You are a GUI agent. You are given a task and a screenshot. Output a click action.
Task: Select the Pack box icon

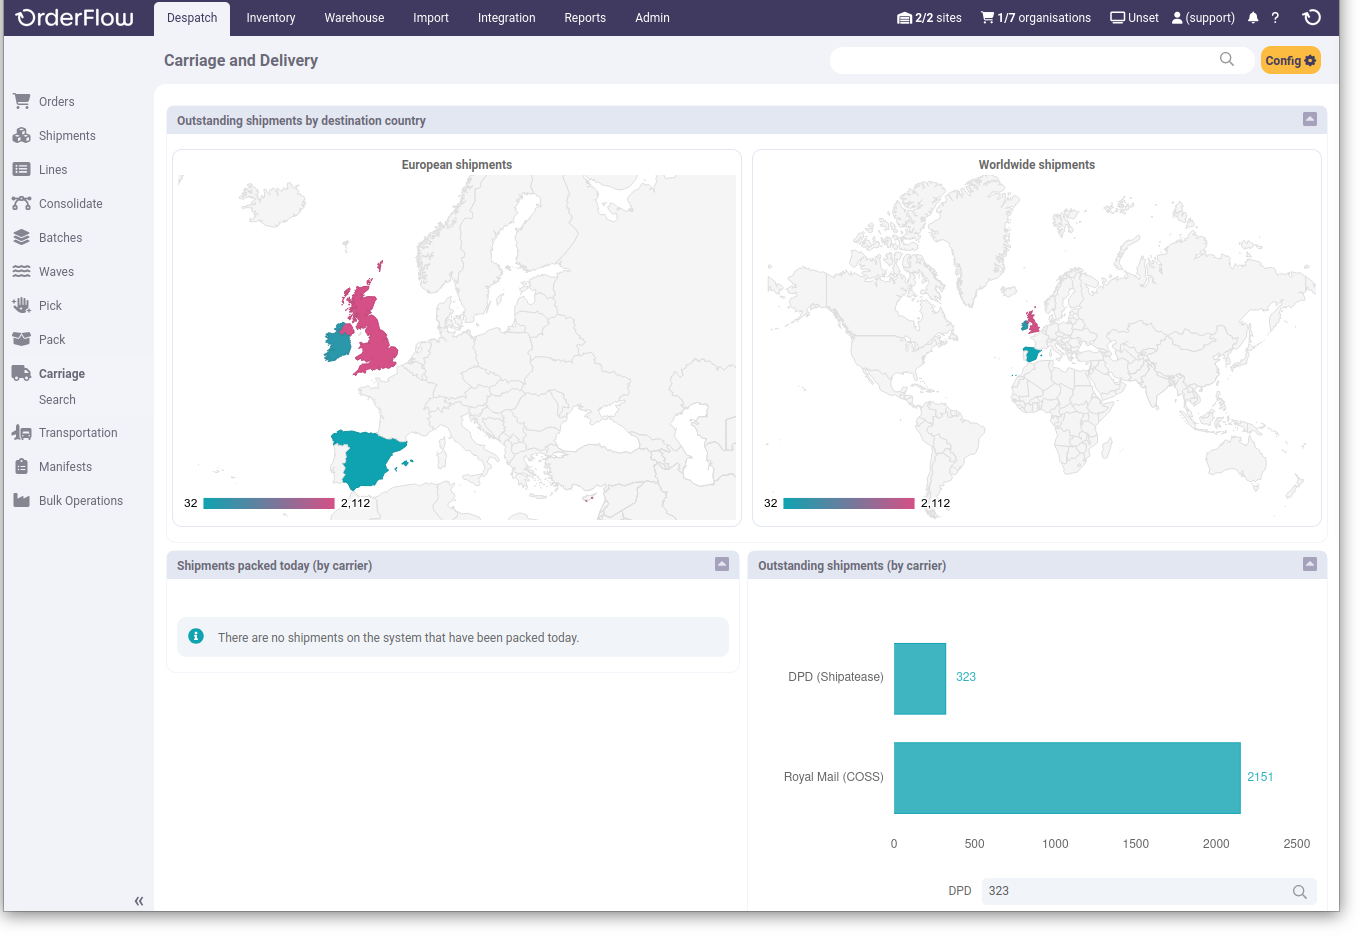(x=21, y=339)
